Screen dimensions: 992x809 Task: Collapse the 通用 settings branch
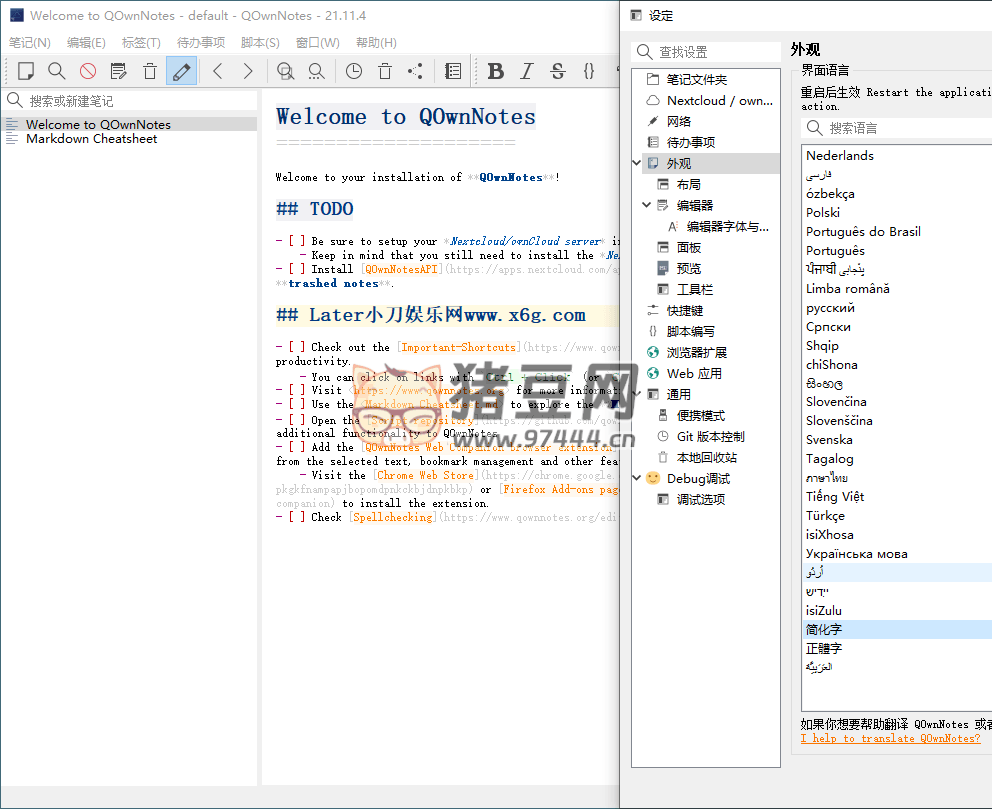(638, 394)
